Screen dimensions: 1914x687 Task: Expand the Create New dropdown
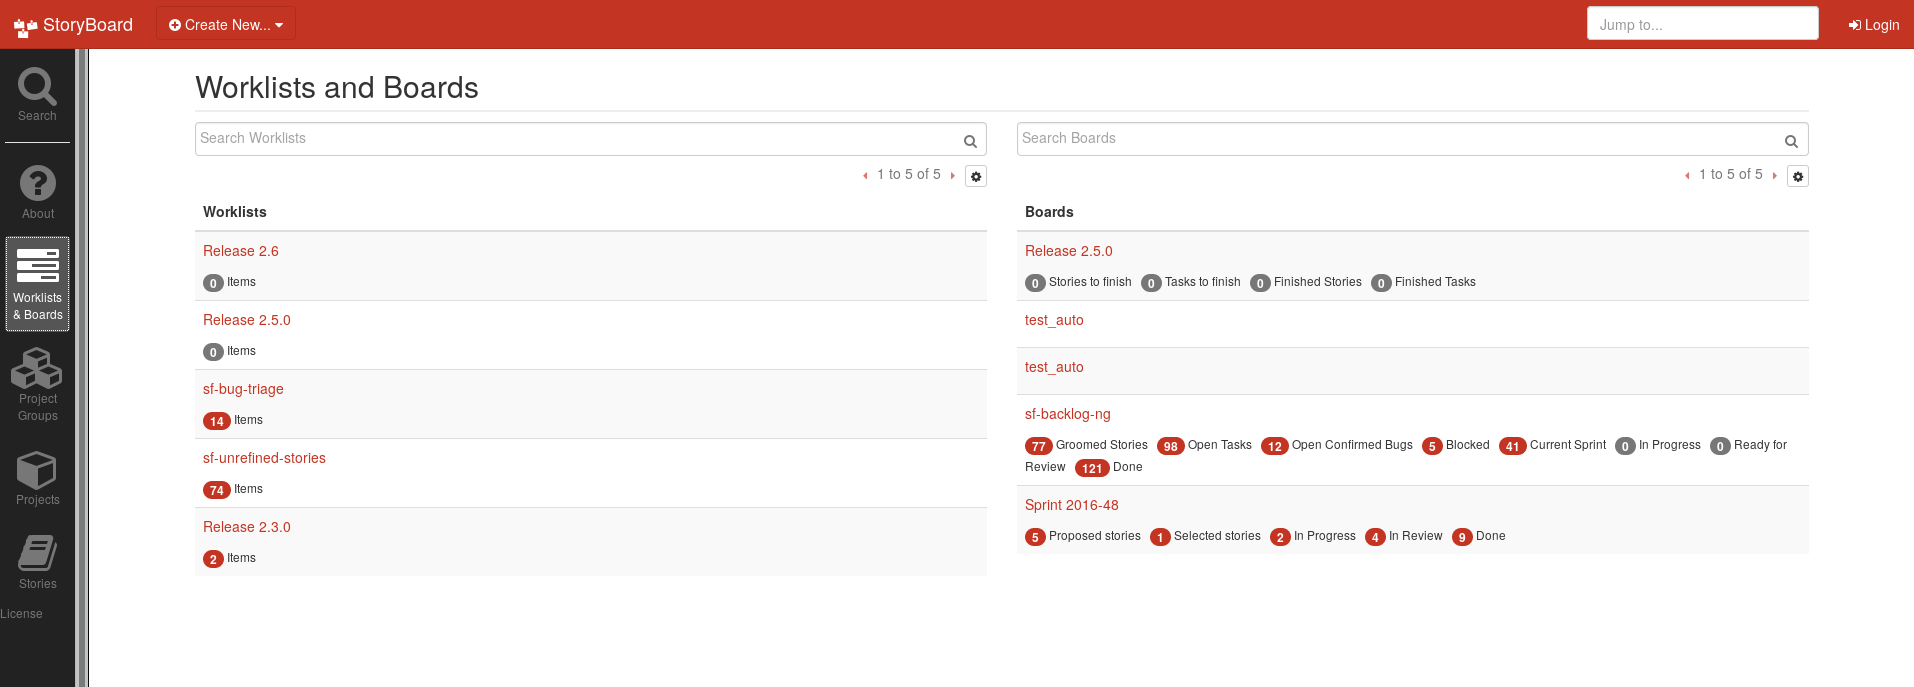[226, 25]
